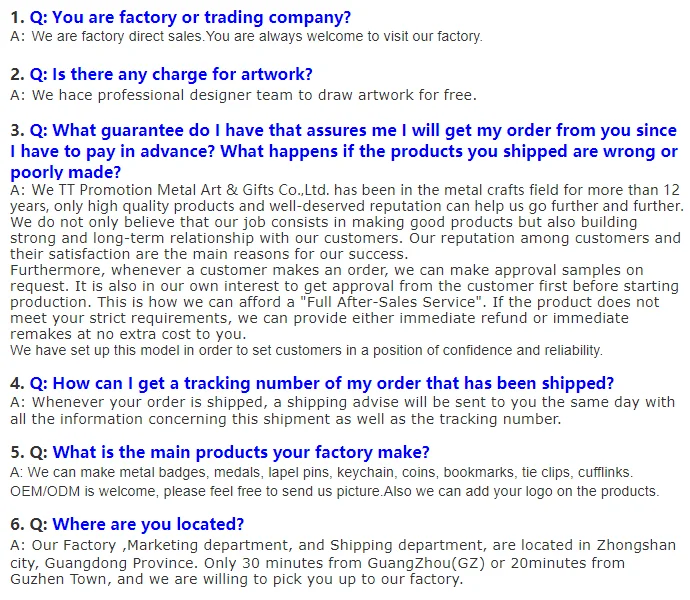
Task: Click the "You are factory or trading company?" question
Action: [201, 17]
